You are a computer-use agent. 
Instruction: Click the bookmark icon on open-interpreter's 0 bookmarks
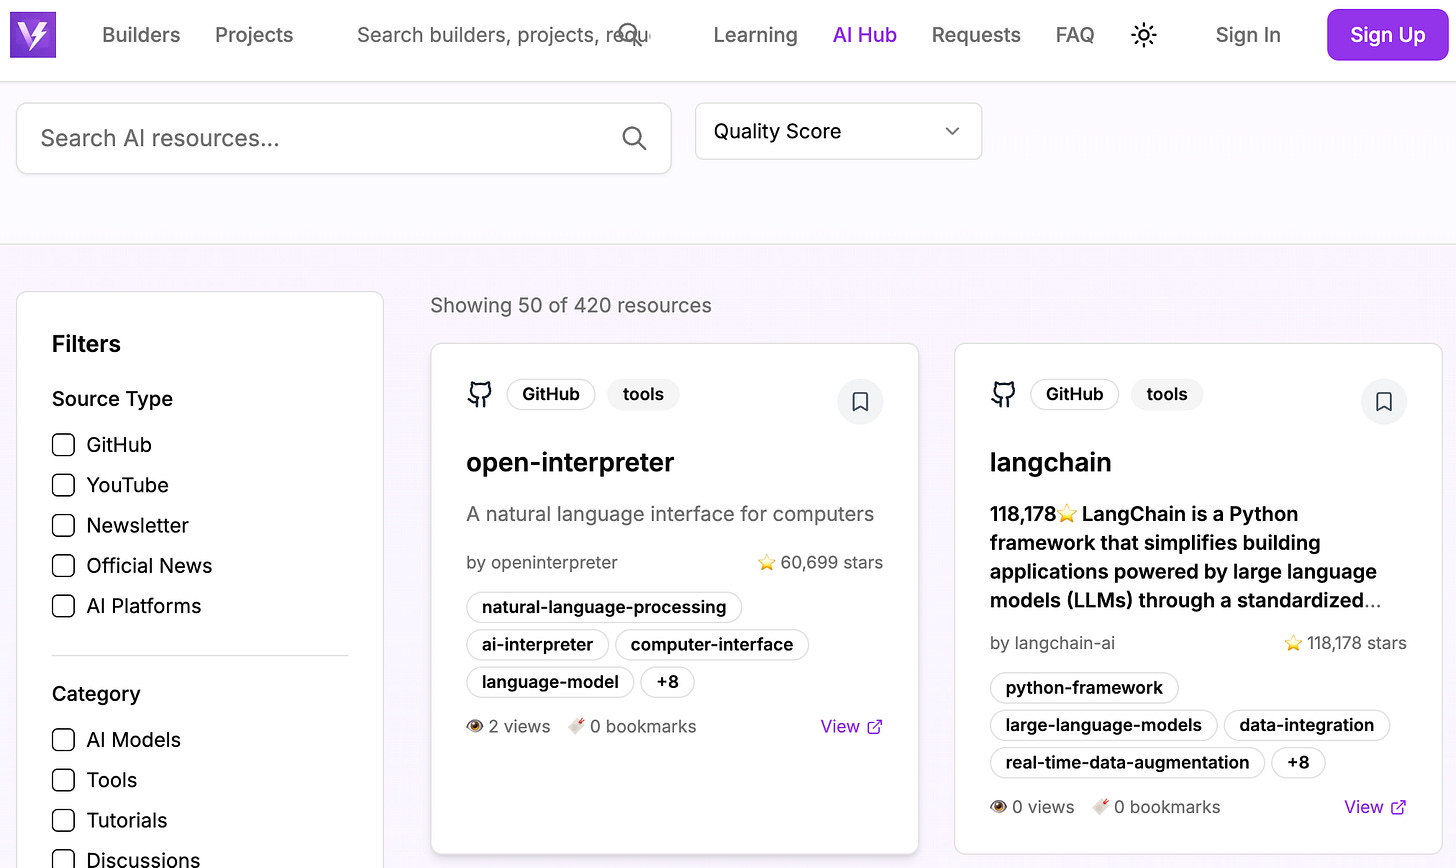(x=576, y=727)
